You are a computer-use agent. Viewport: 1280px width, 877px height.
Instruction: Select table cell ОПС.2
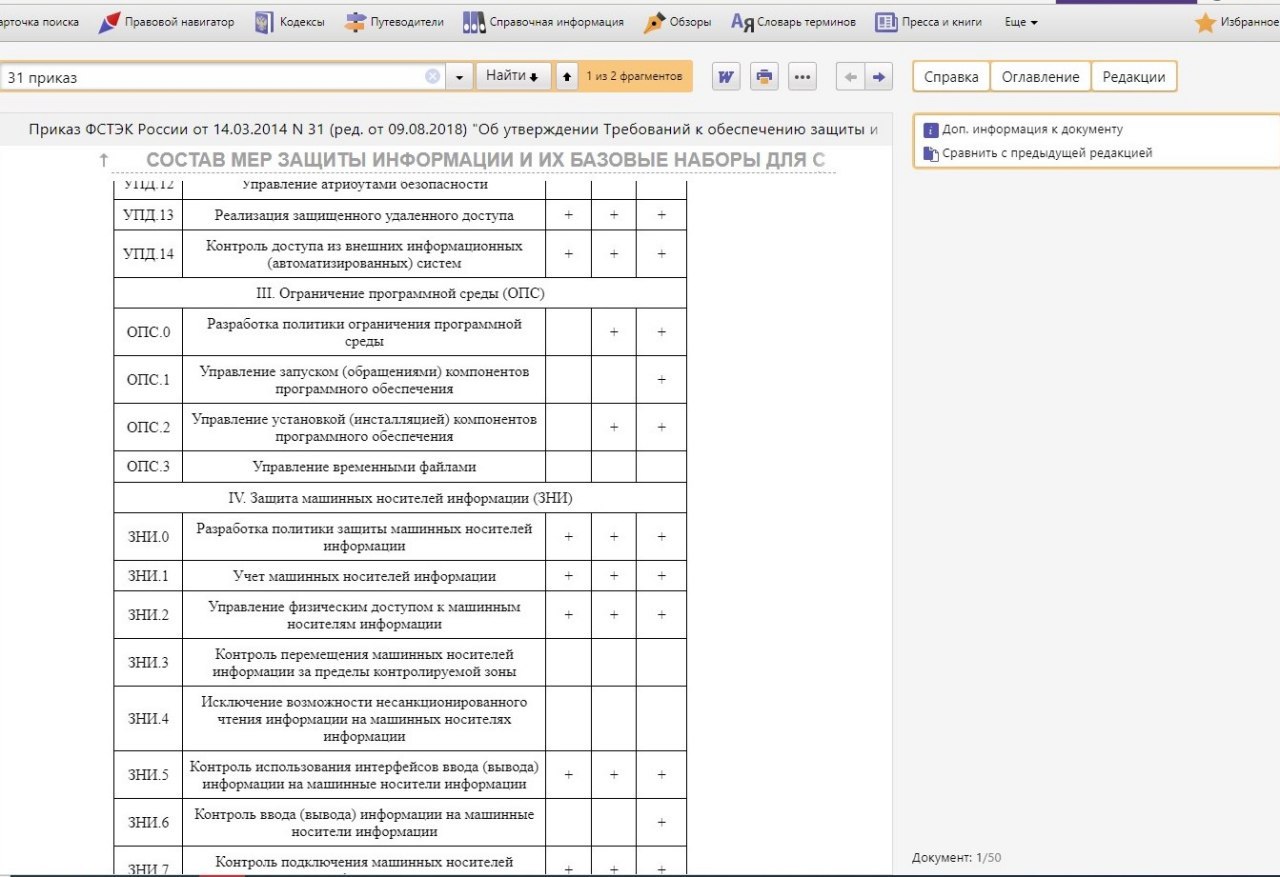tap(148, 427)
